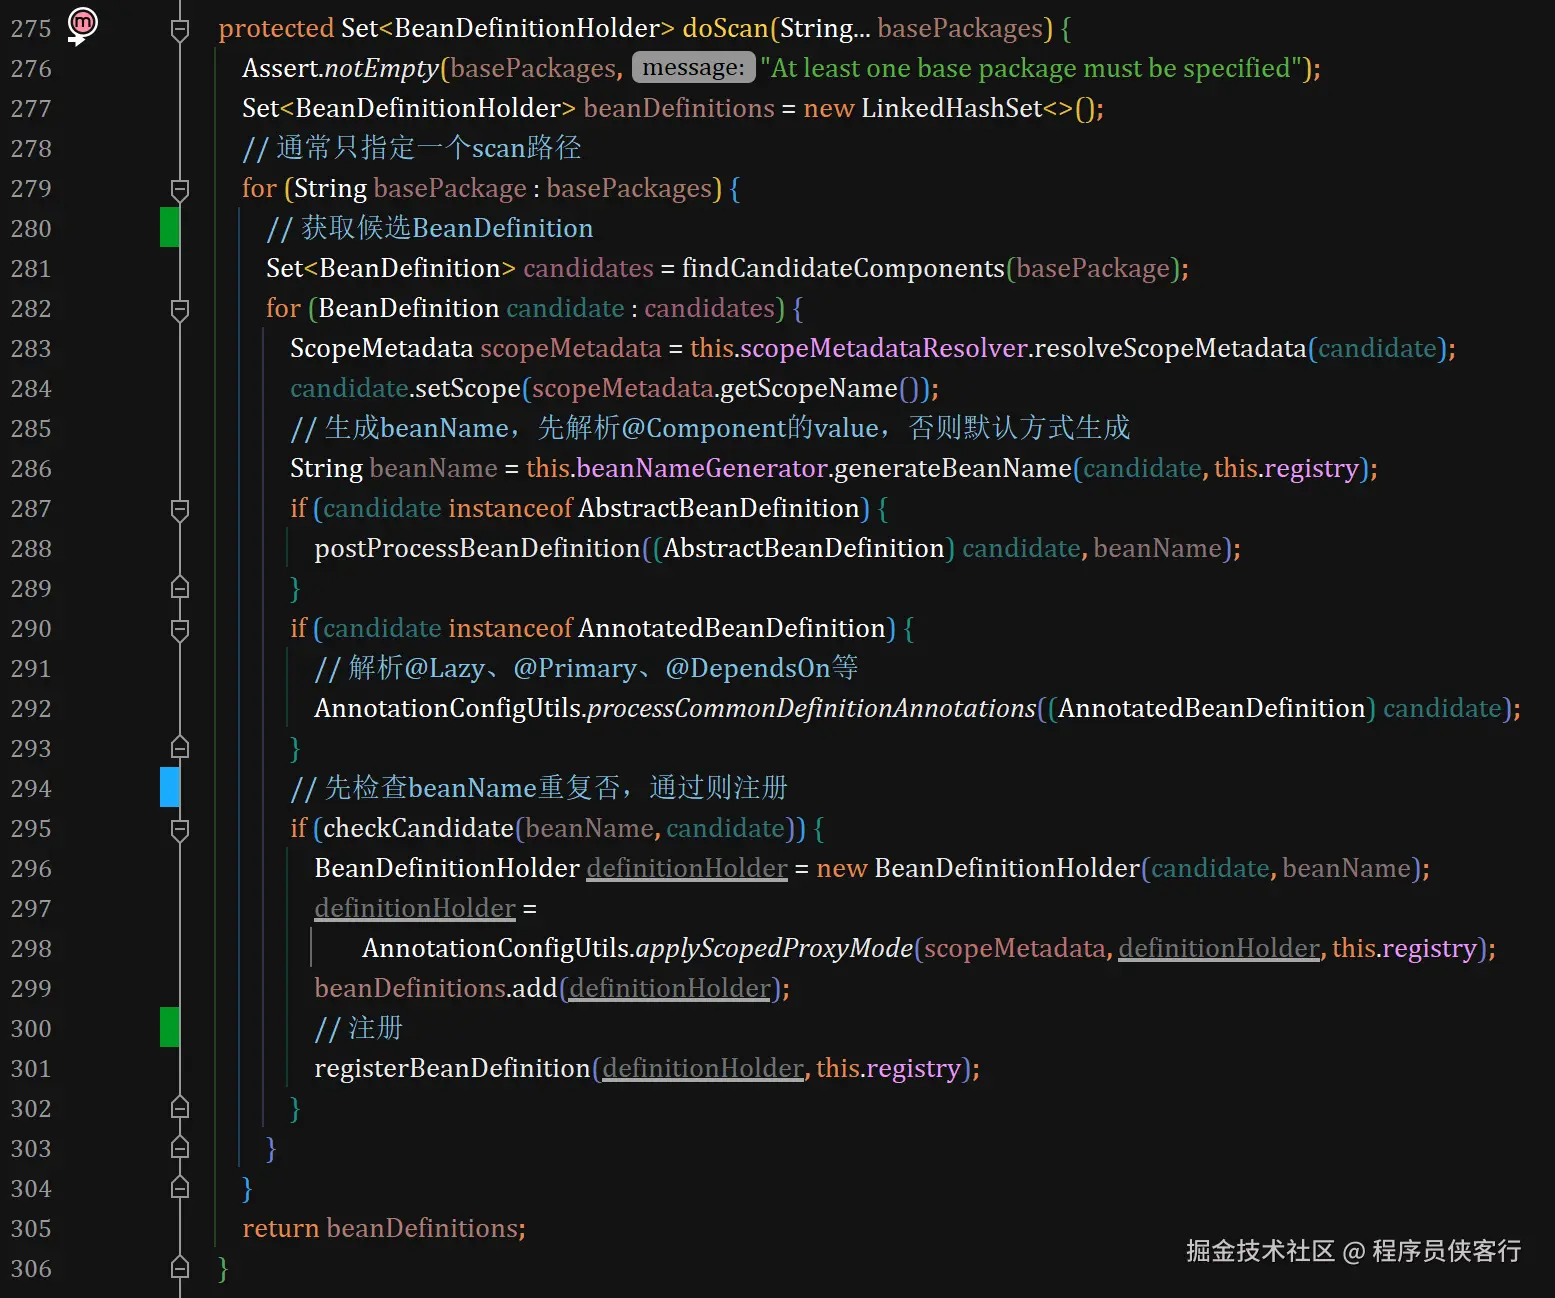Click line number 275
The width and height of the screenshot is (1555, 1298).
pyautogui.click(x=31, y=28)
